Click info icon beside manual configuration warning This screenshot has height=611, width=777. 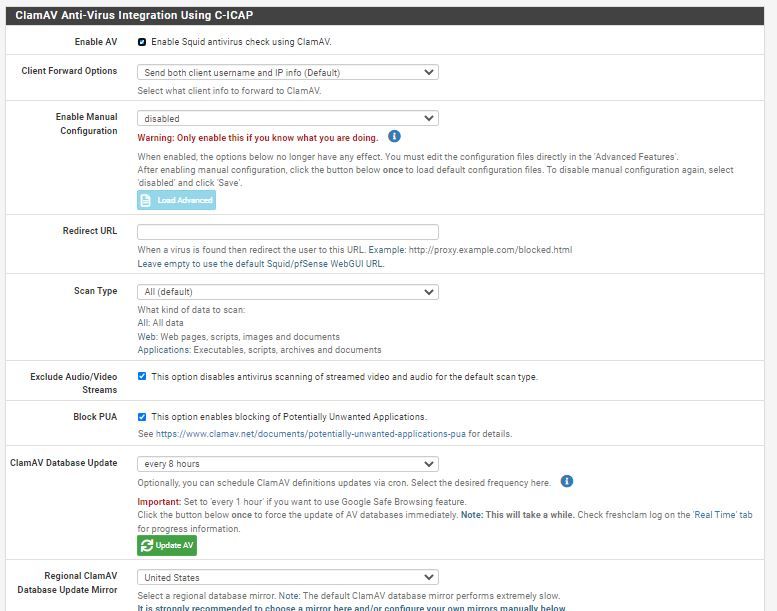click(394, 136)
